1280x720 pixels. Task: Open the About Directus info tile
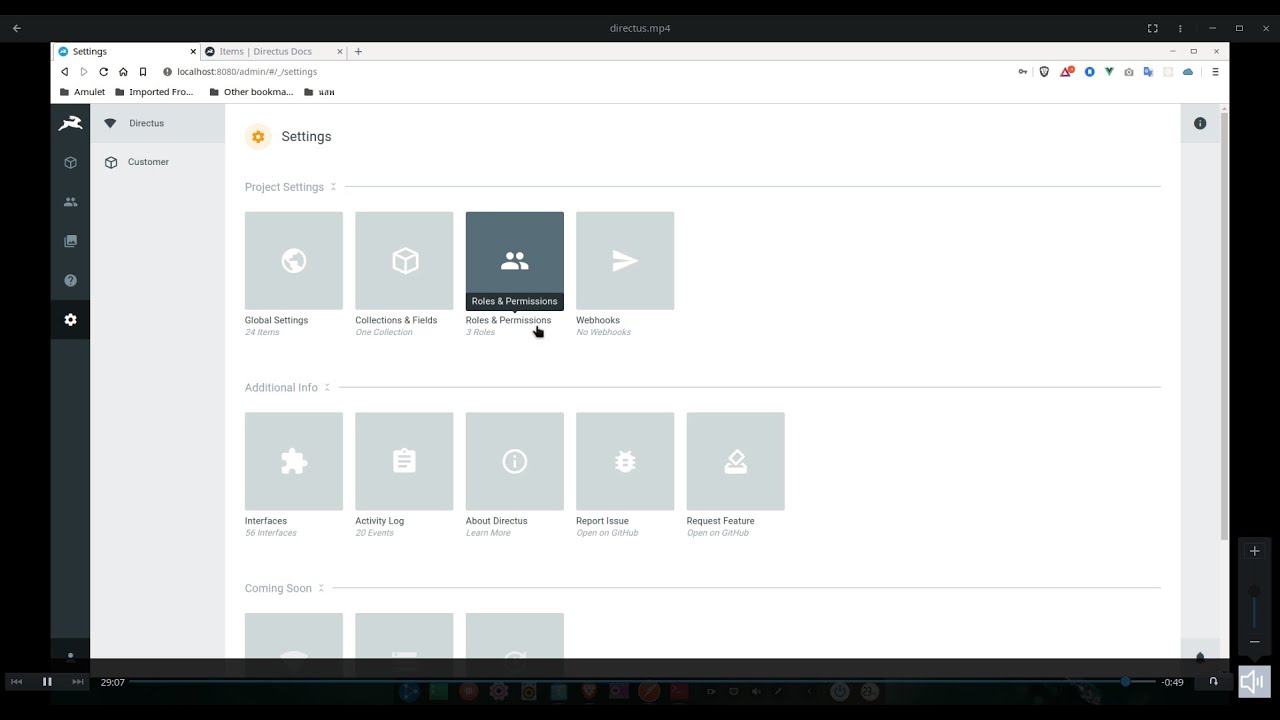515,462
